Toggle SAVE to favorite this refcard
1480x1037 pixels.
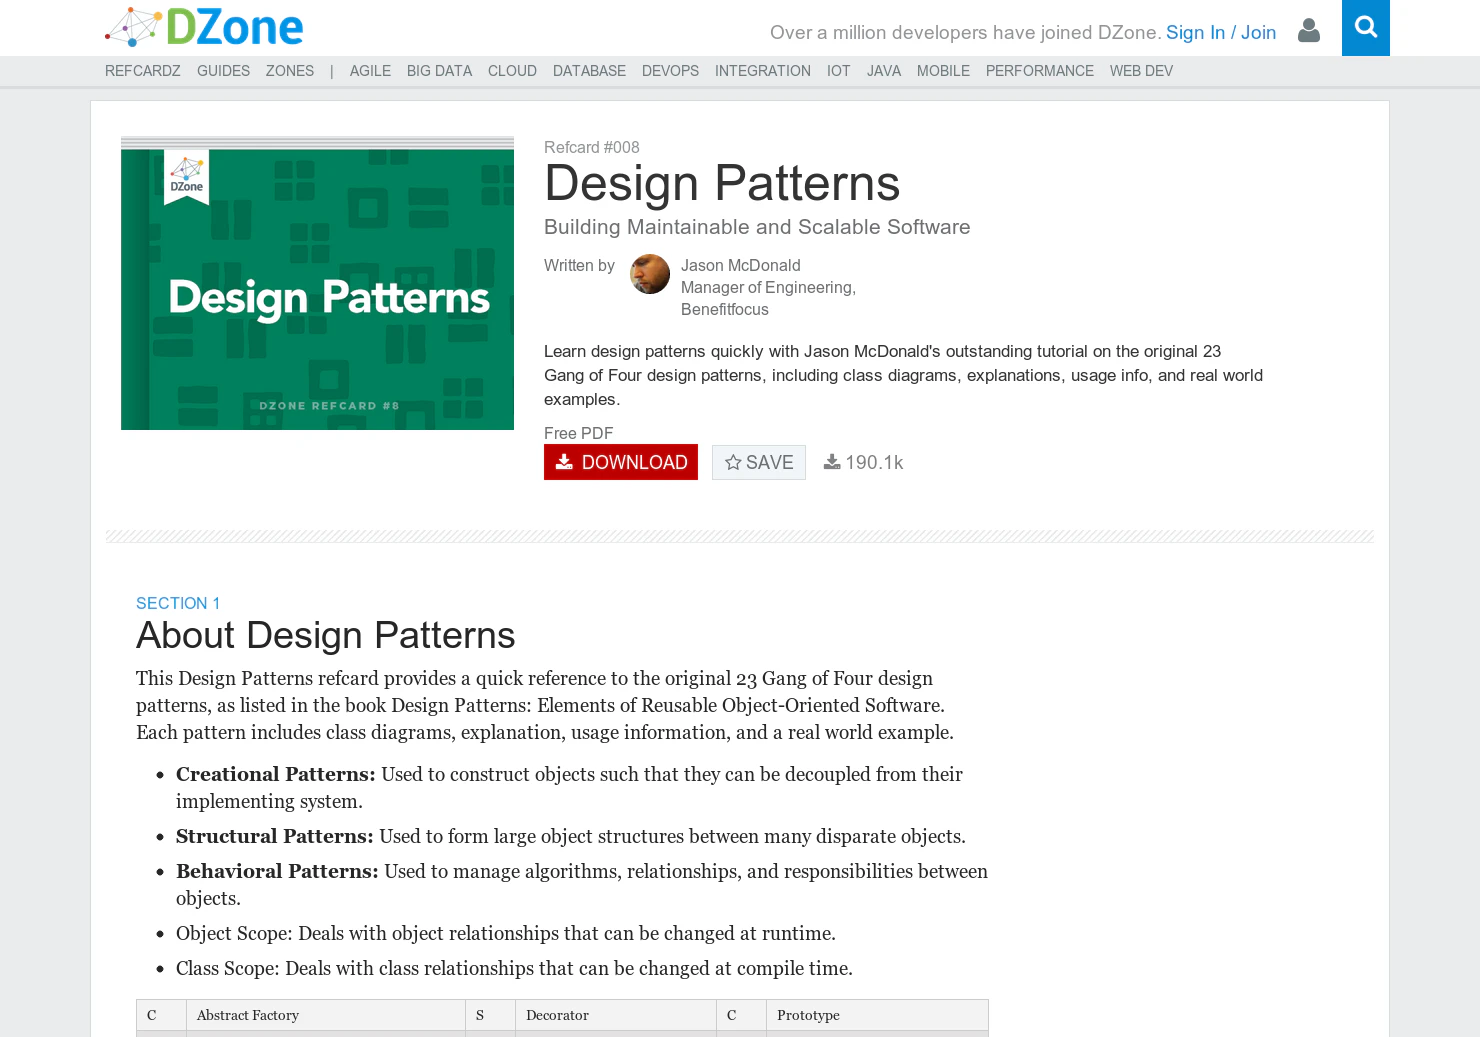coord(759,462)
